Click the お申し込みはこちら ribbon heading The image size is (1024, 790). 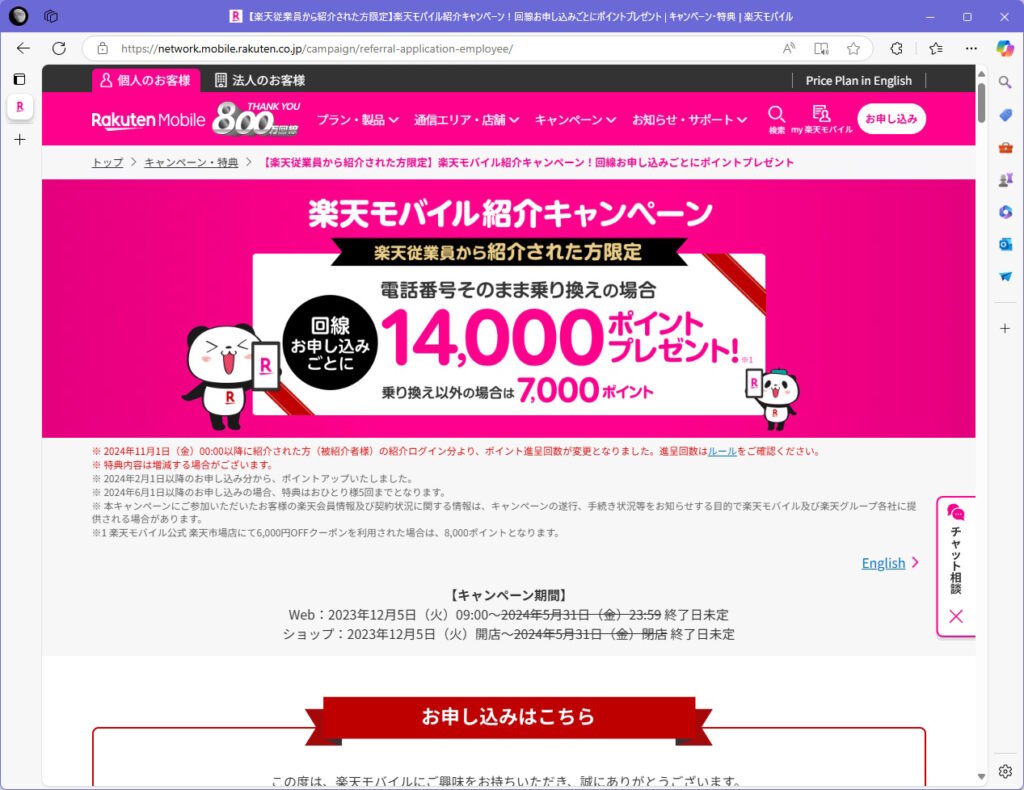click(508, 717)
